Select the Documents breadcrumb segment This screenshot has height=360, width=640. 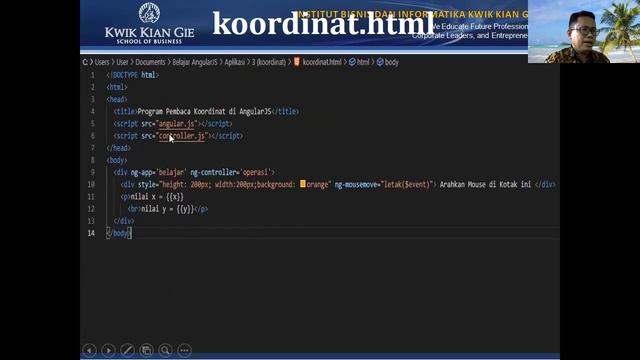point(150,62)
